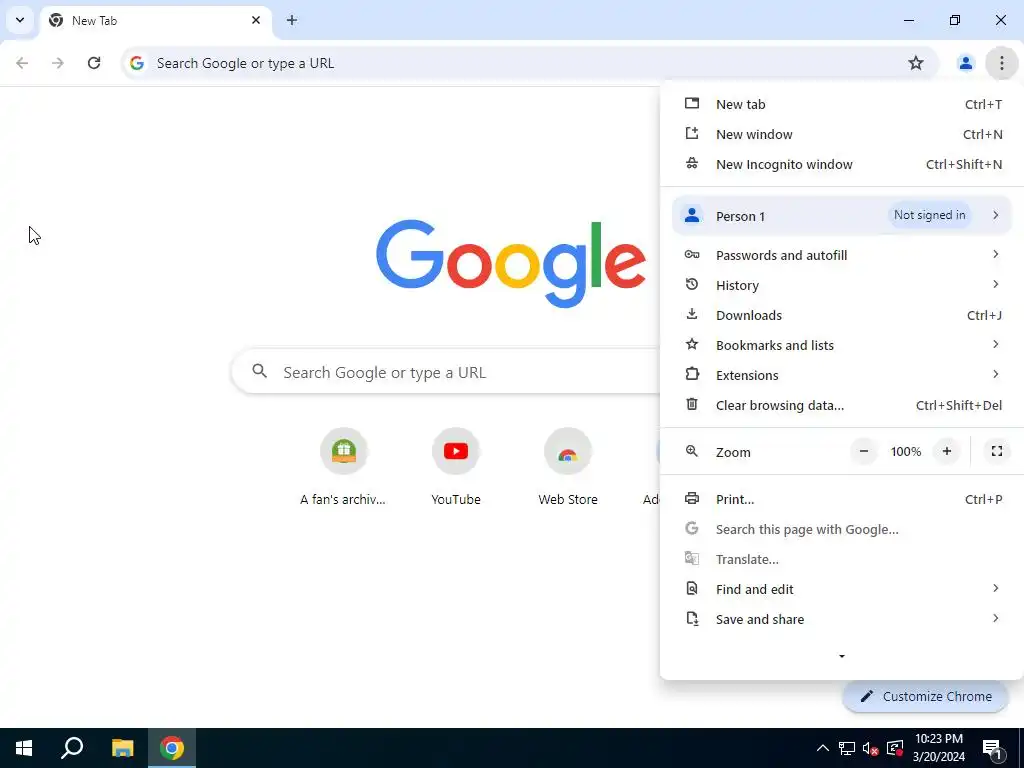
Task: Expand Passwords and autofill submenu
Action: click(x=842, y=255)
